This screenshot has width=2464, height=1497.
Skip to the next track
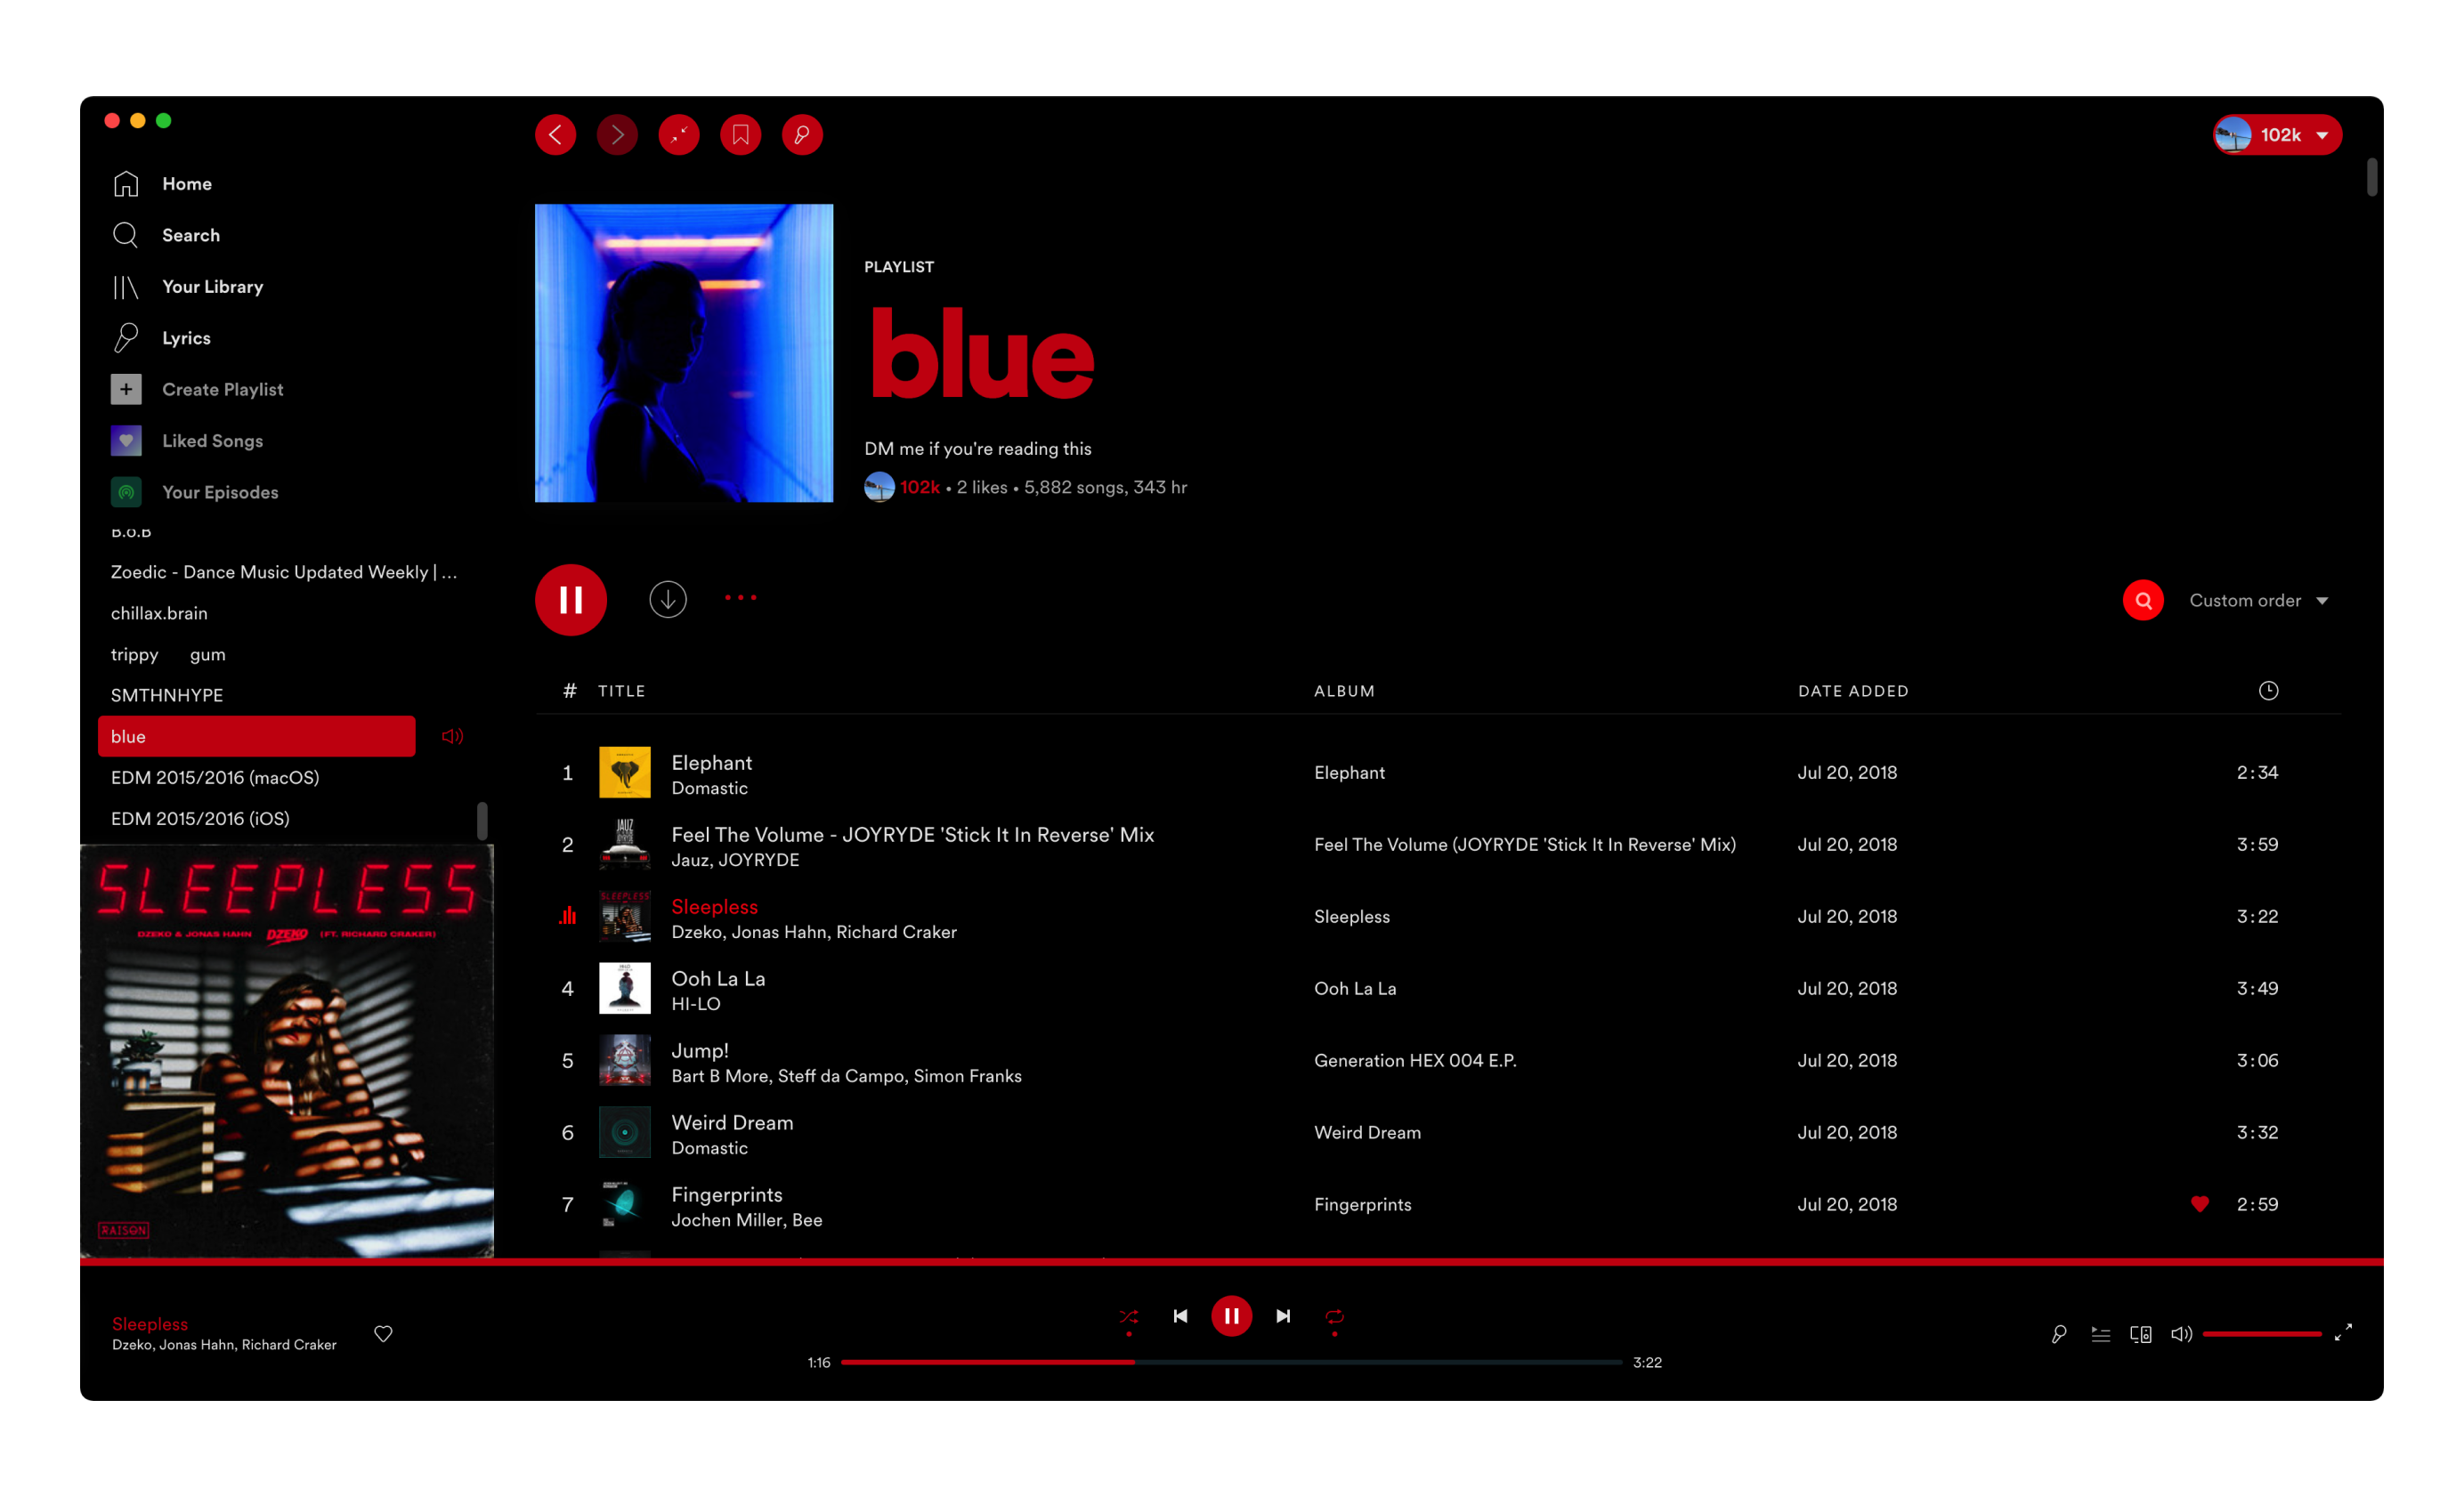click(1283, 1316)
